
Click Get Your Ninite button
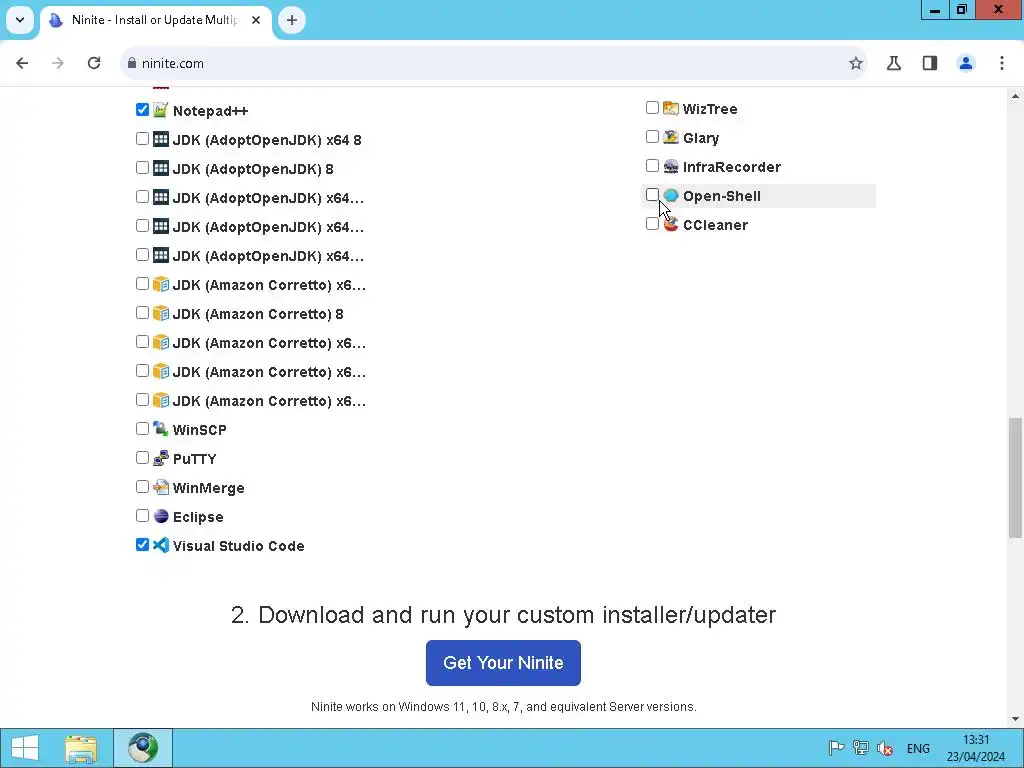click(x=504, y=663)
